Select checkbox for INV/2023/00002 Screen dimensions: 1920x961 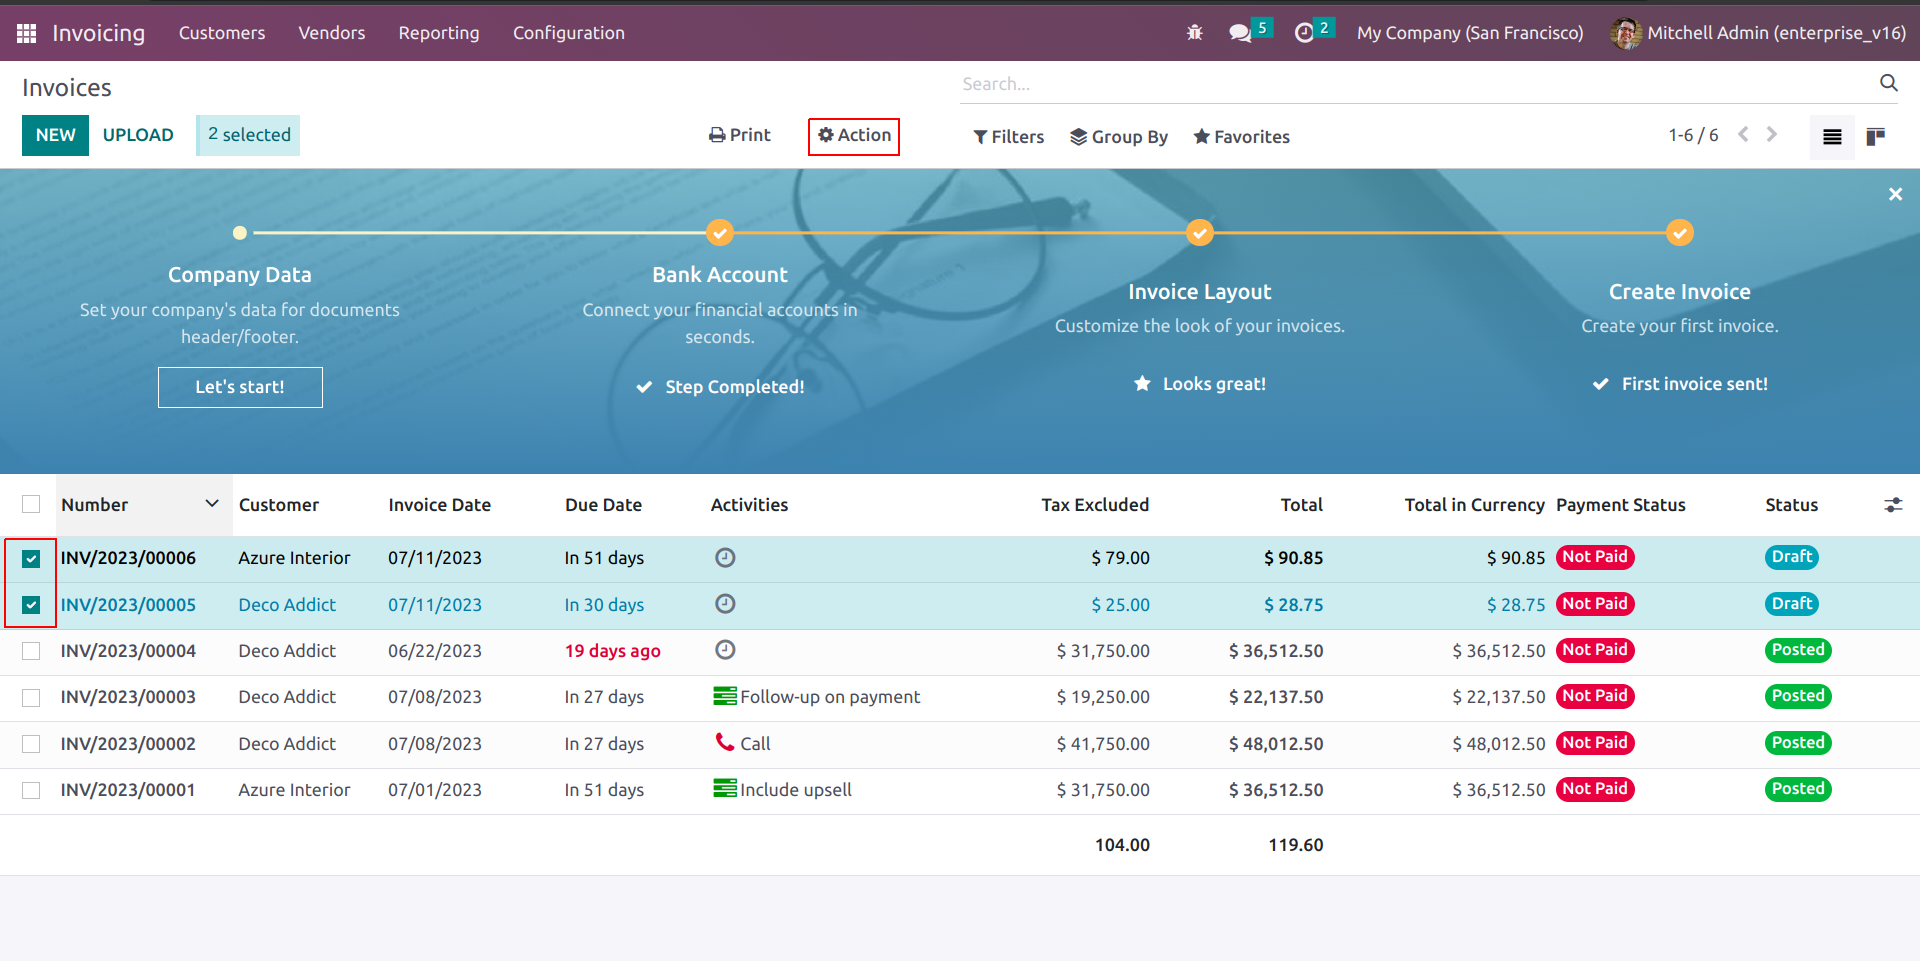(31, 744)
